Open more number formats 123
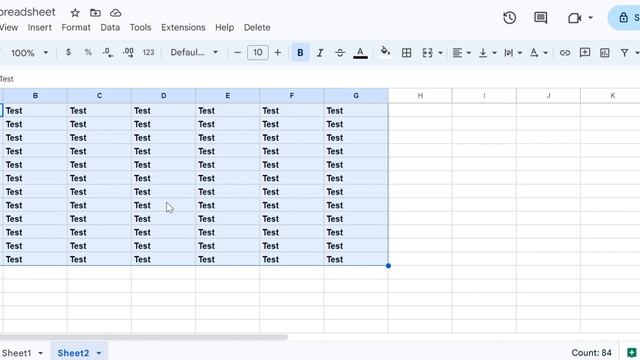The height and width of the screenshot is (360, 640). tap(148, 52)
